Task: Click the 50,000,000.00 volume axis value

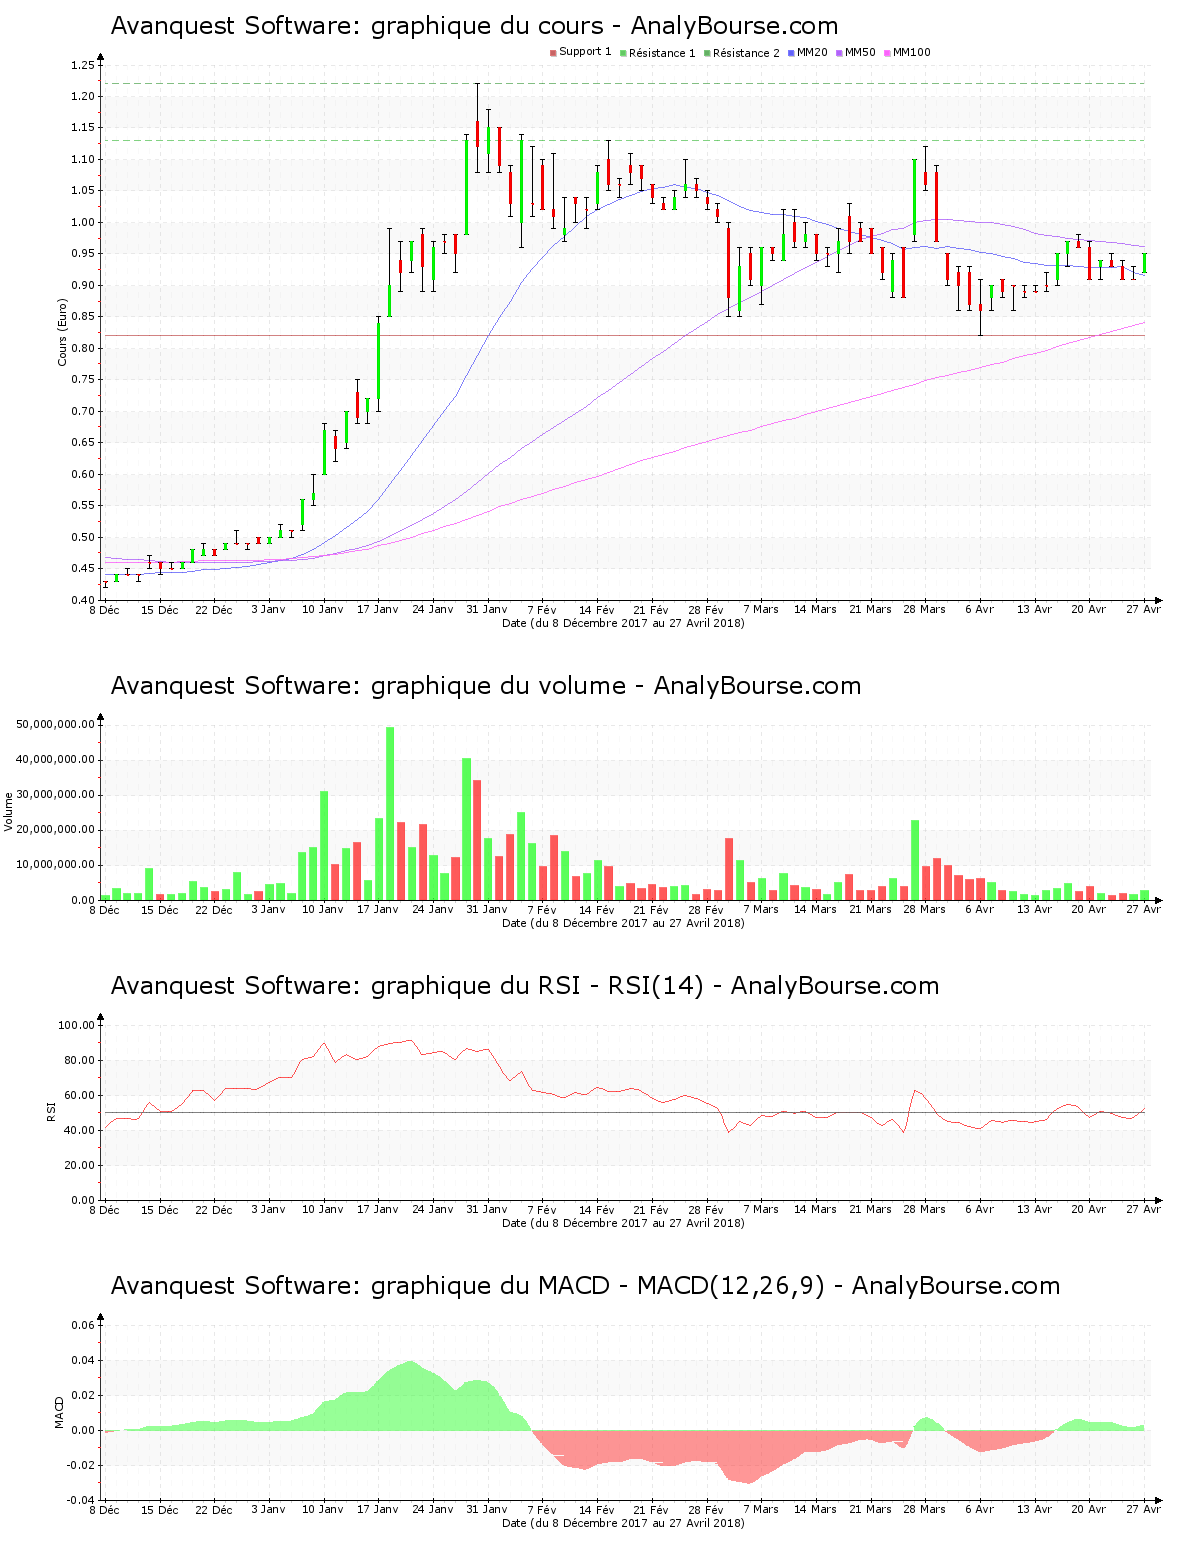Action: click(x=56, y=724)
